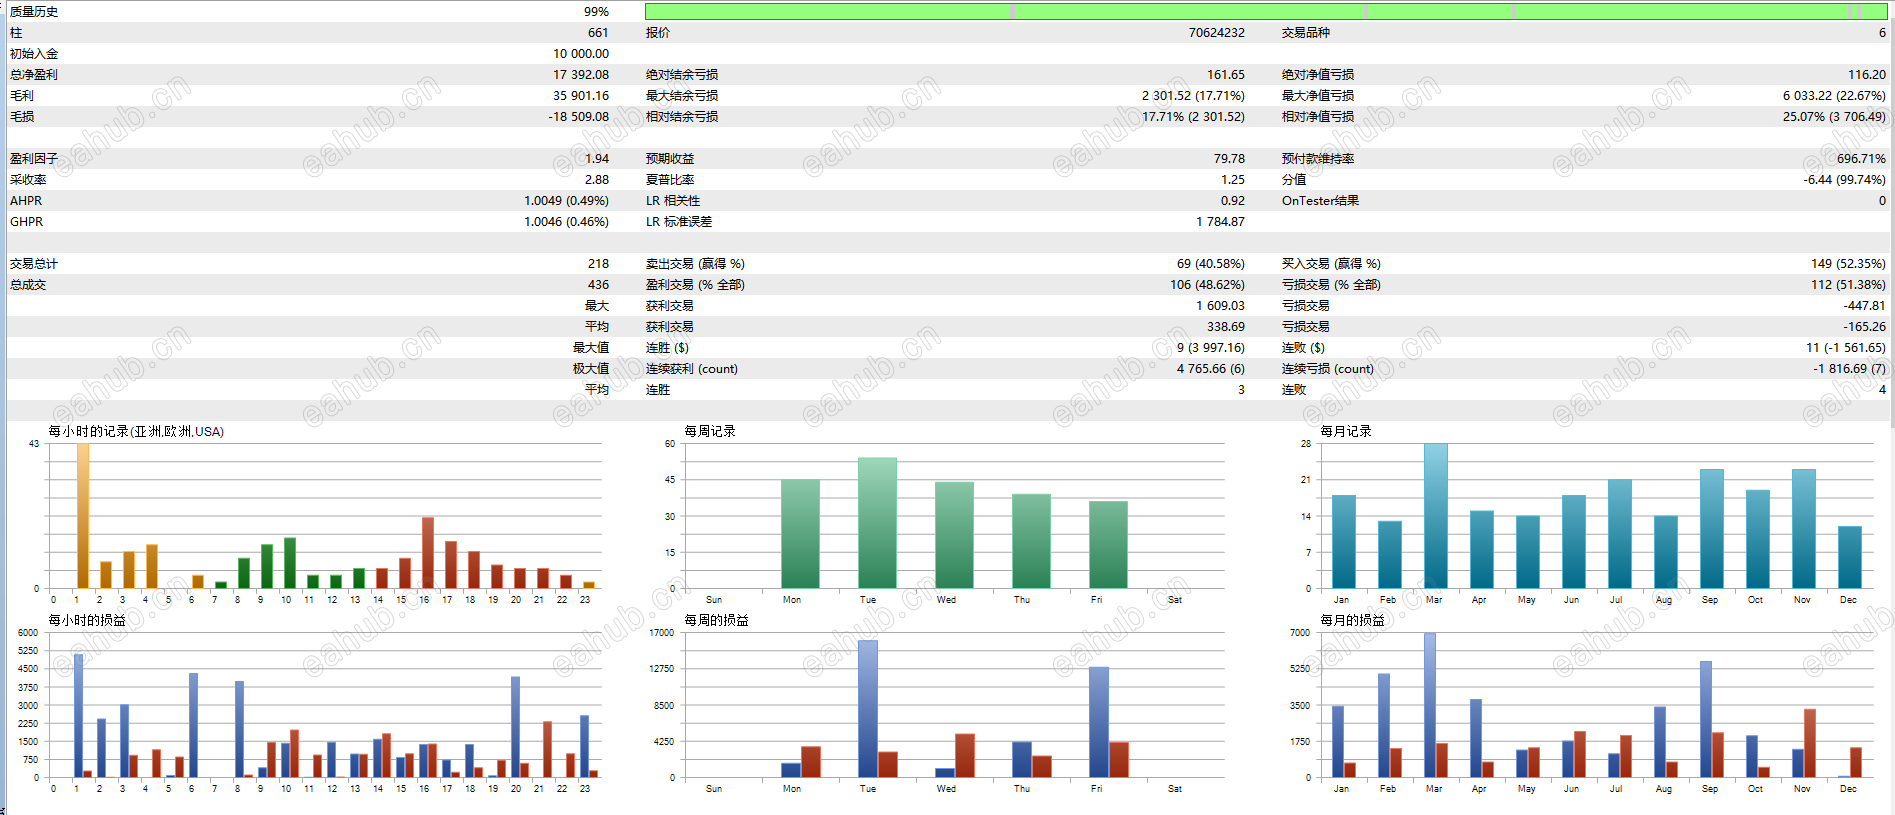
Task: Select the average loss trade value -165.26
Action: (1864, 327)
